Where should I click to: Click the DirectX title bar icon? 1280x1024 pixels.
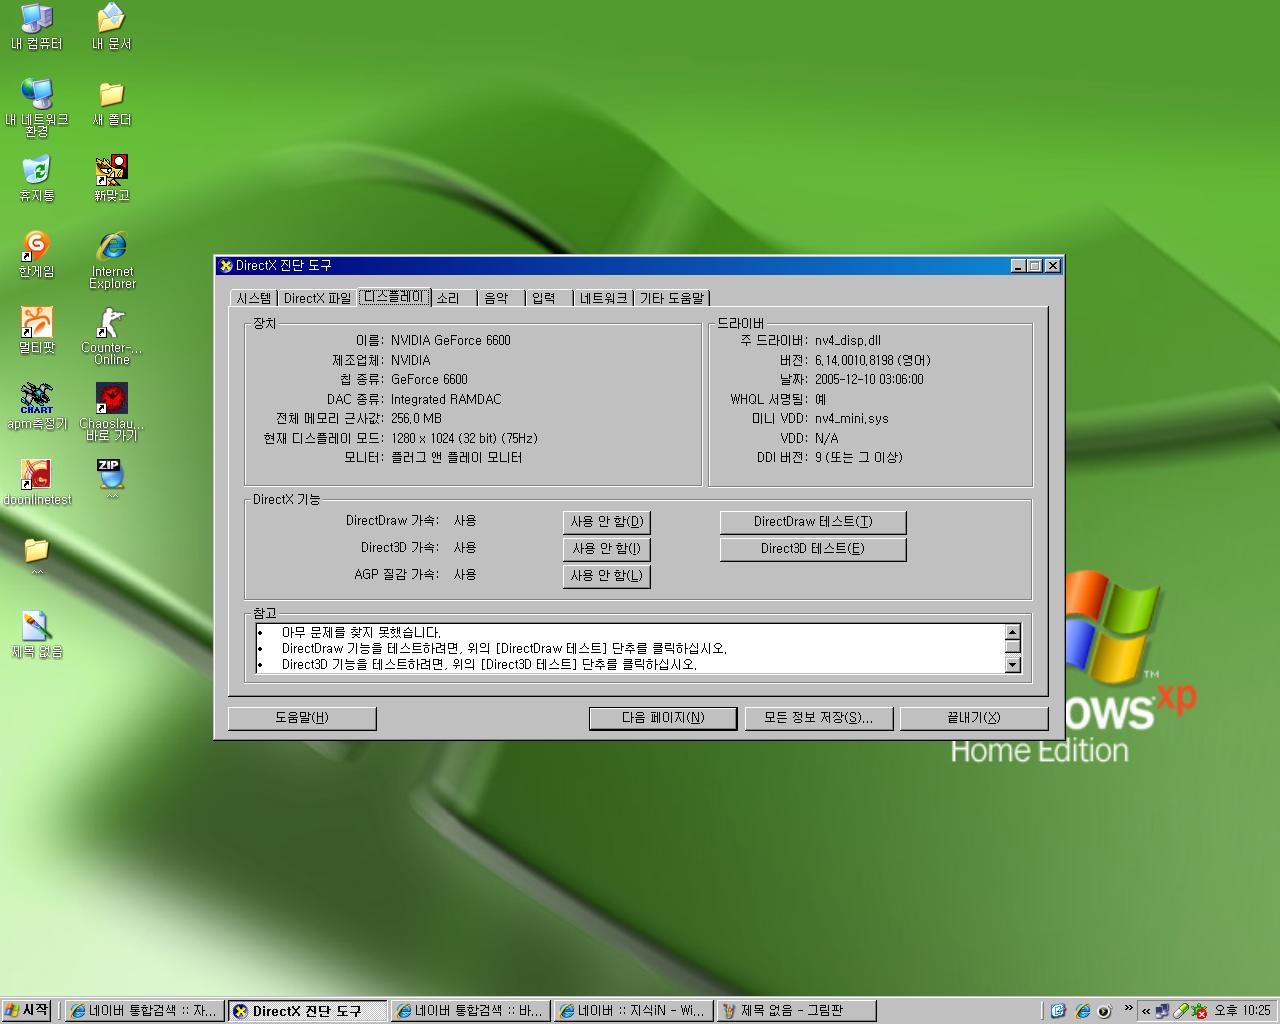[x=226, y=266]
